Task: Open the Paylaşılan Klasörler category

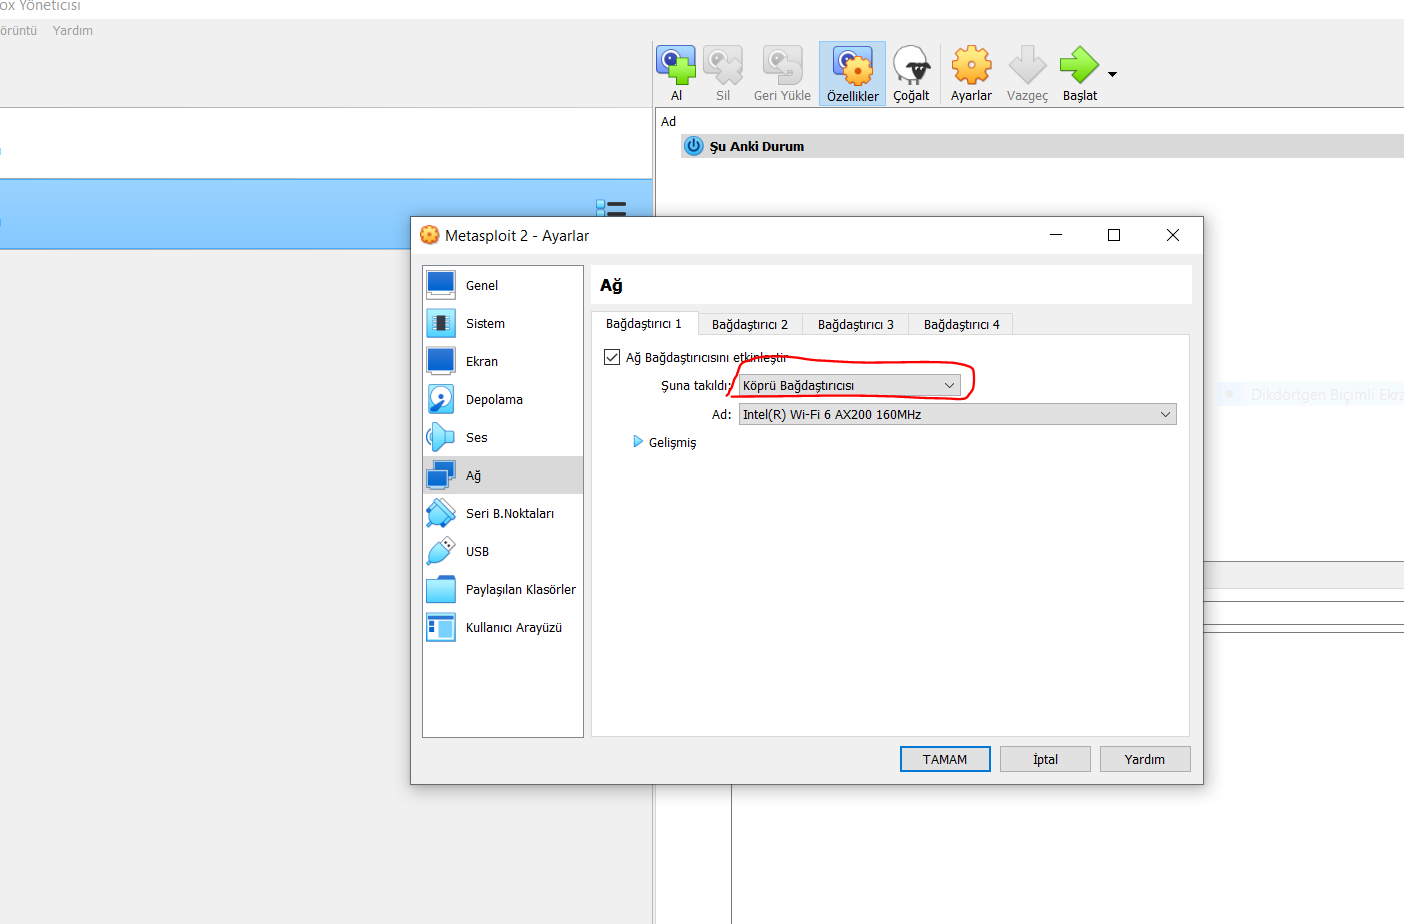Action: pos(503,589)
